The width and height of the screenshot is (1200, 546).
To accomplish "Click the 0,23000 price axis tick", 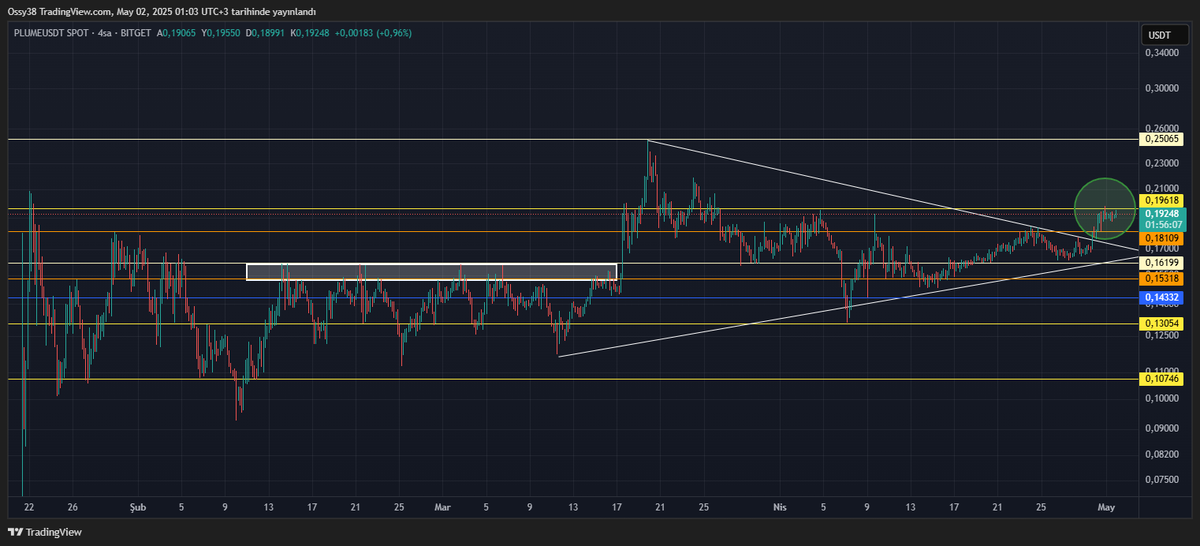I will pyautogui.click(x=1162, y=163).
